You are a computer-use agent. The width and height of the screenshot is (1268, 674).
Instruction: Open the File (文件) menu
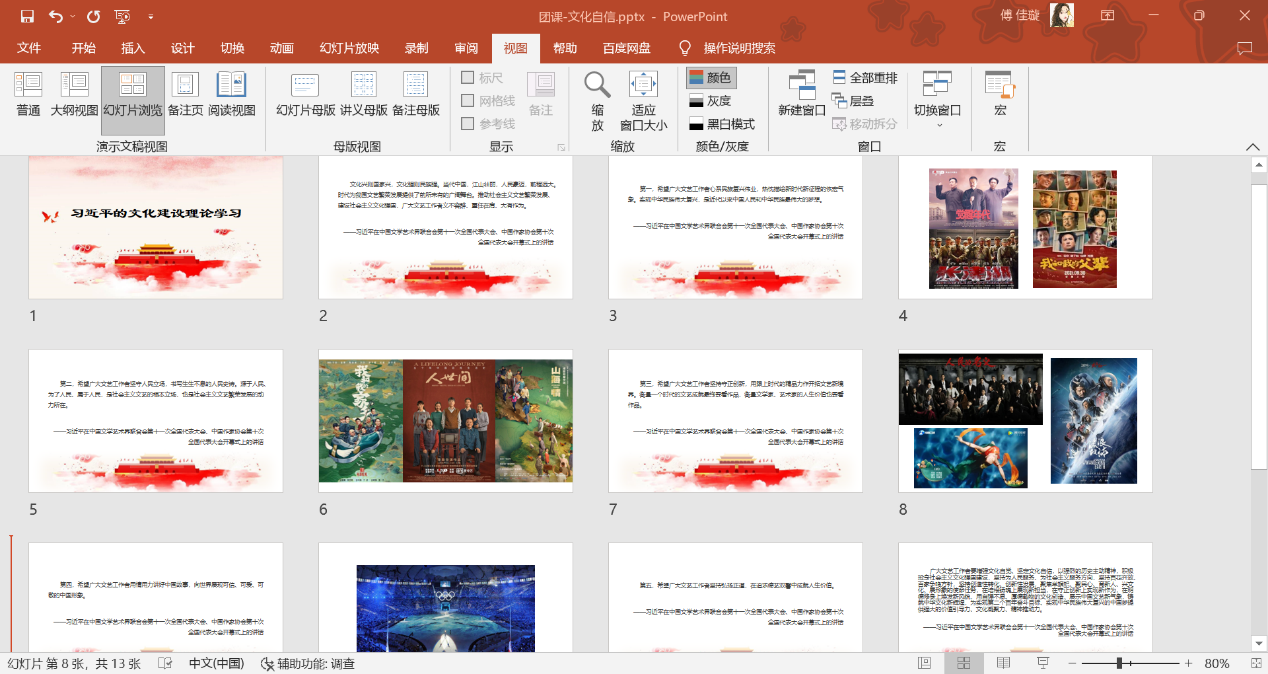click(29, 48)
